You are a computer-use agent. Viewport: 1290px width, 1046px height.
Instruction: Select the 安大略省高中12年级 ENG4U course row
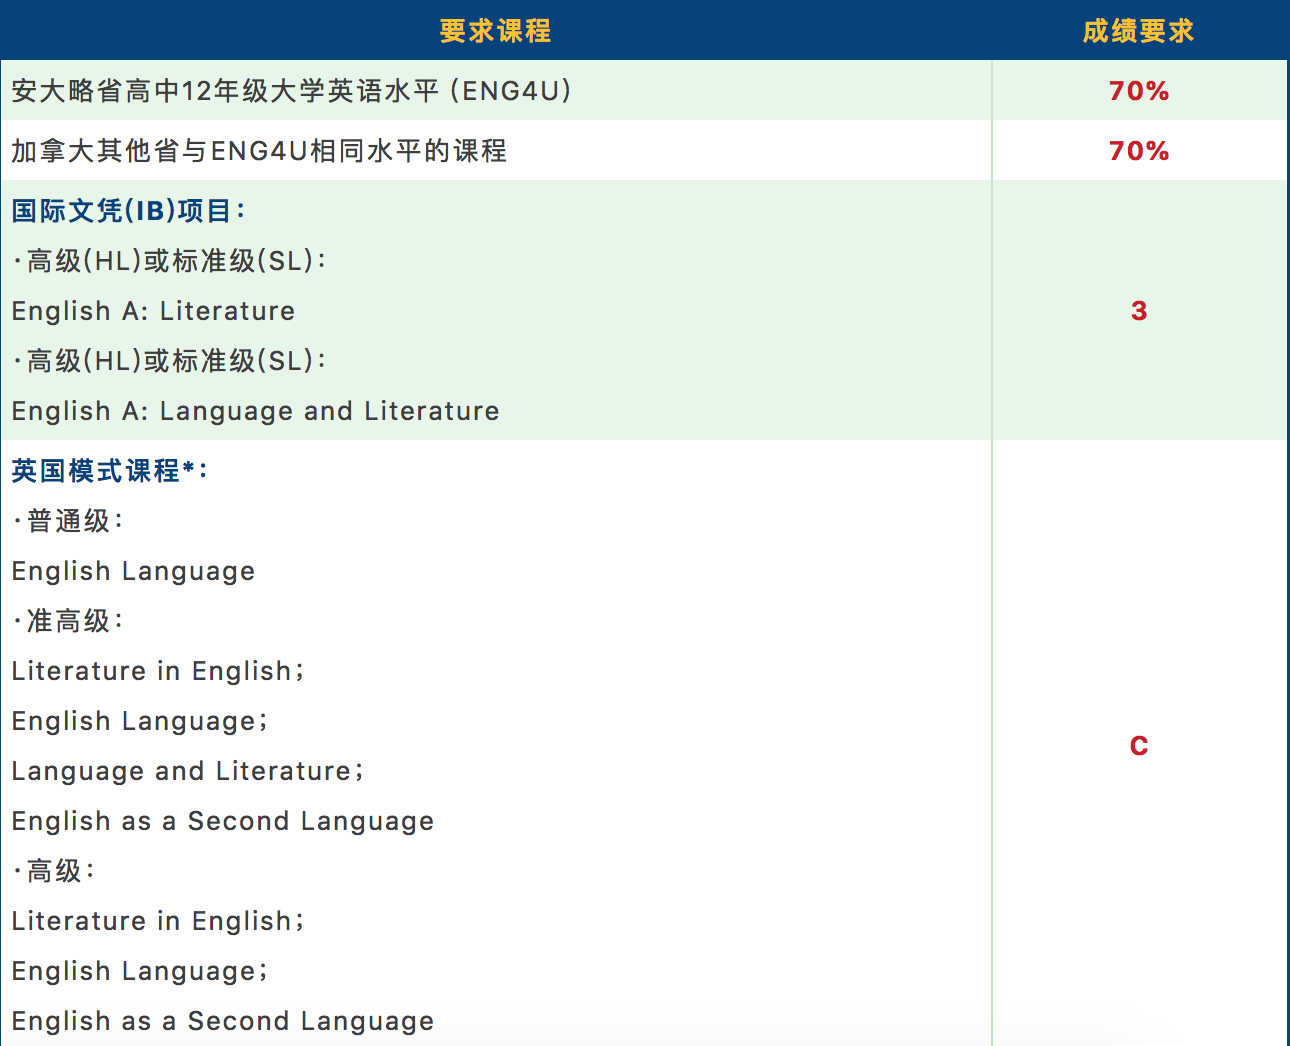tap(291, 91)
